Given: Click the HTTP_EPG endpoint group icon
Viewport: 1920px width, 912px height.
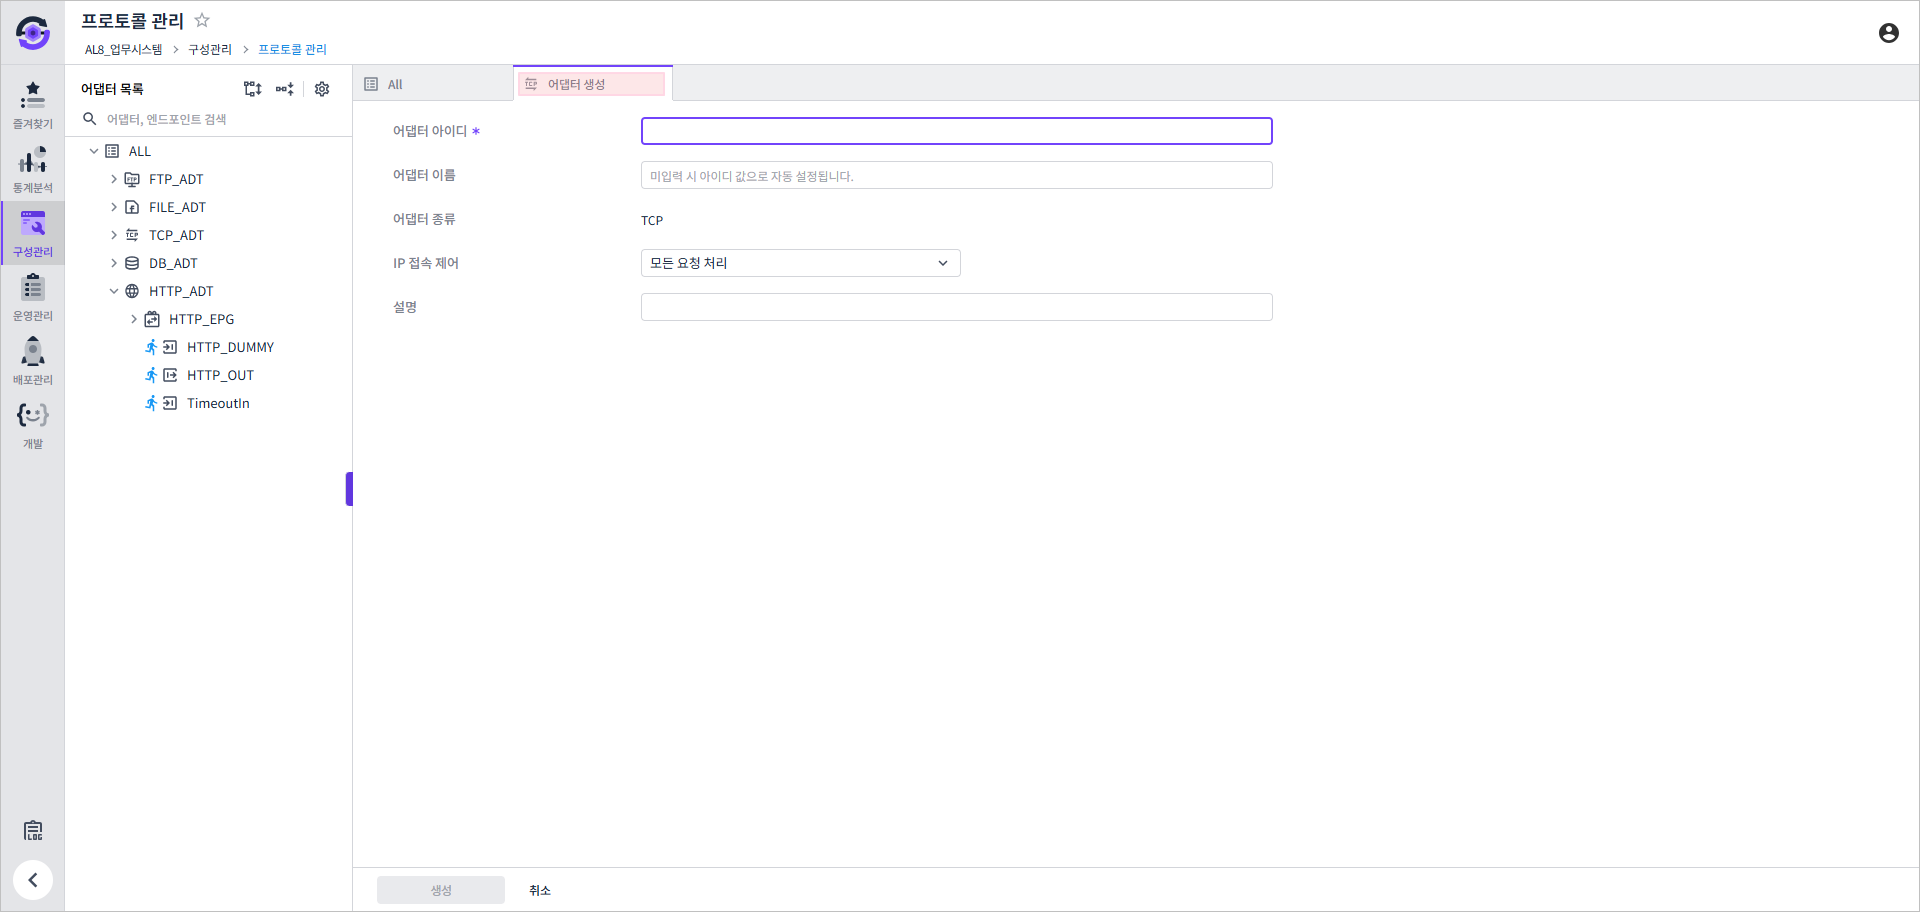Looking at the screenshot, I should coord(152,319).
